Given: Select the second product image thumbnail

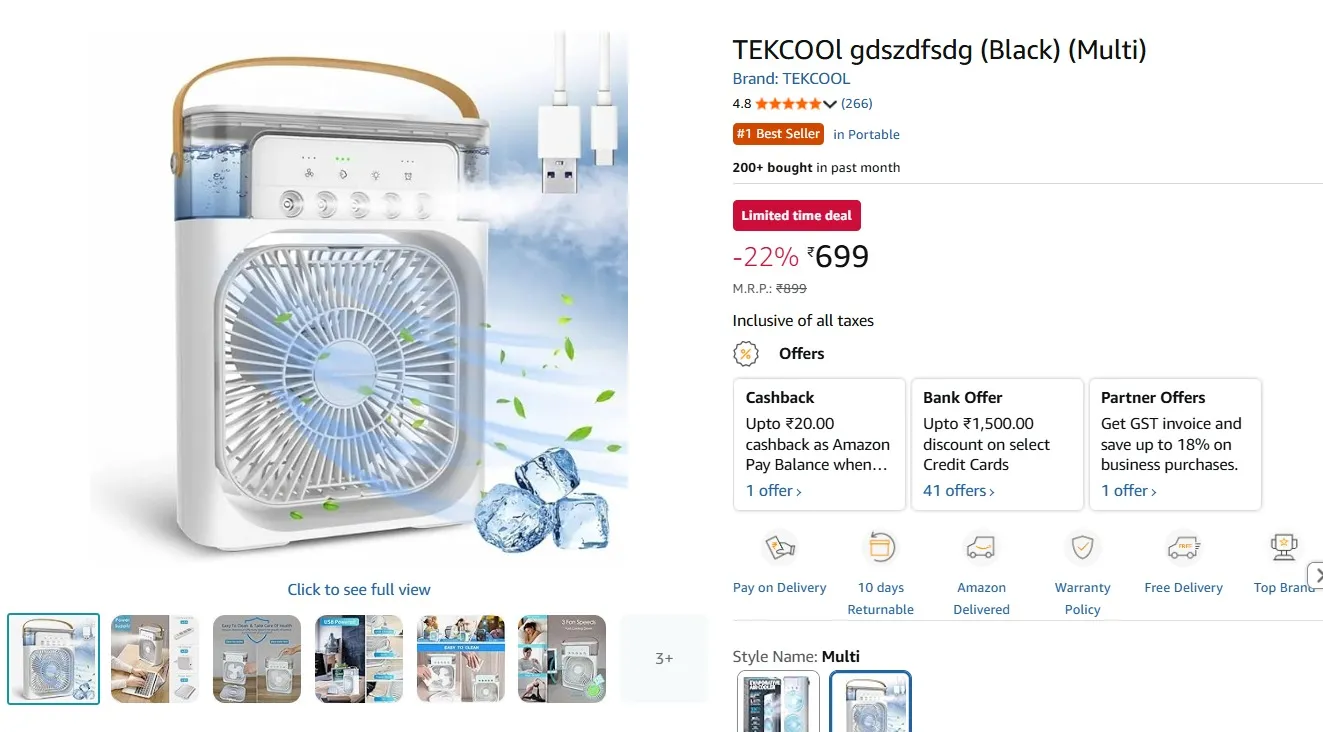Looking at the screenshot, I should [x=155, y=658].
